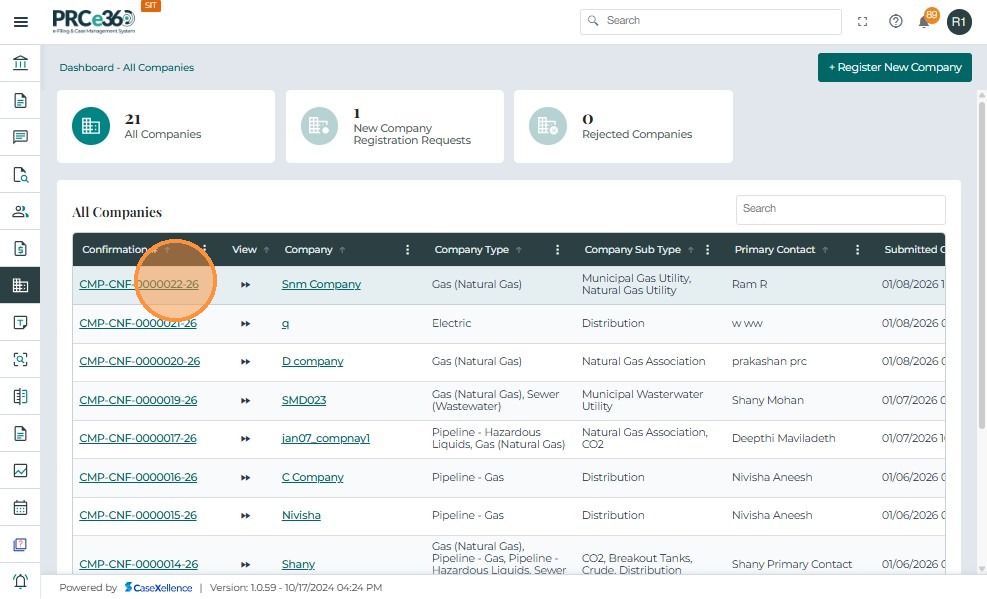The width and height of the screenshot is (987, 599).
Task: Select the bank building sidebar icon
Action: (x=20, y=64)
